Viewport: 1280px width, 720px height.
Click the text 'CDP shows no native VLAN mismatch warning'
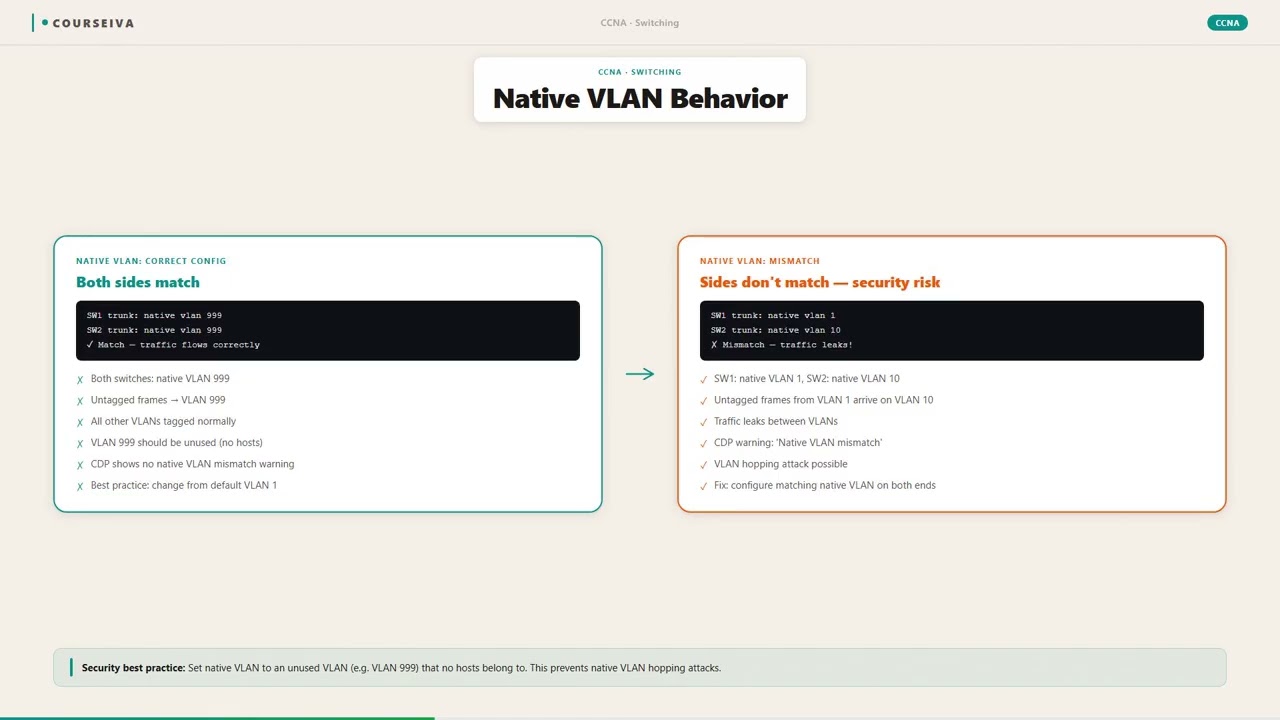click(x=192, y=464)
